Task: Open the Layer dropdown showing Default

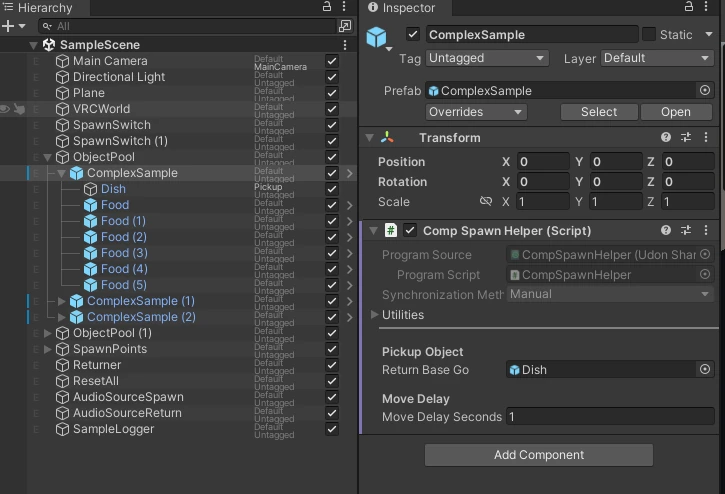Action: pos(657,58)
